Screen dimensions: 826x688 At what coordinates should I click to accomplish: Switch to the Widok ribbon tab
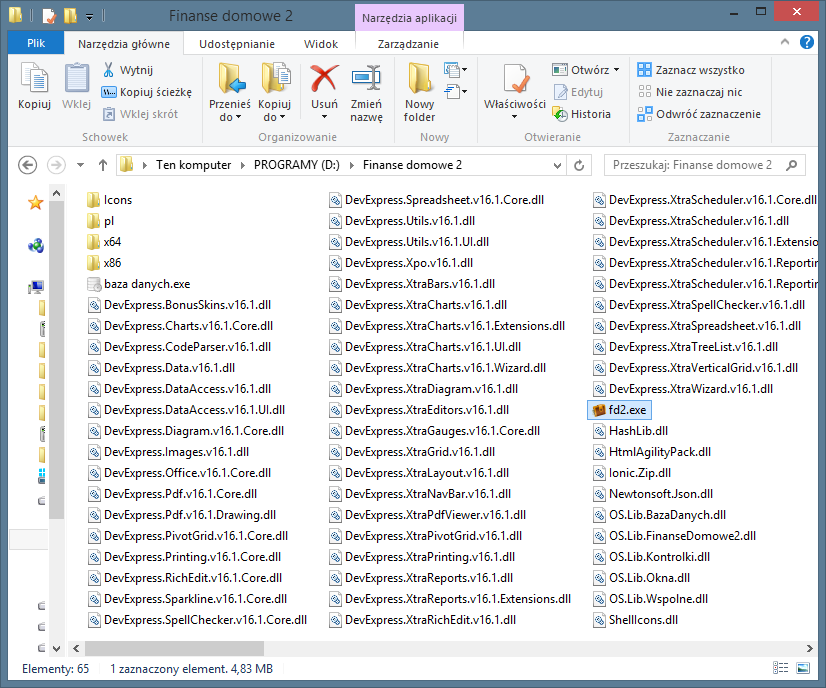(x=321, y=44)
